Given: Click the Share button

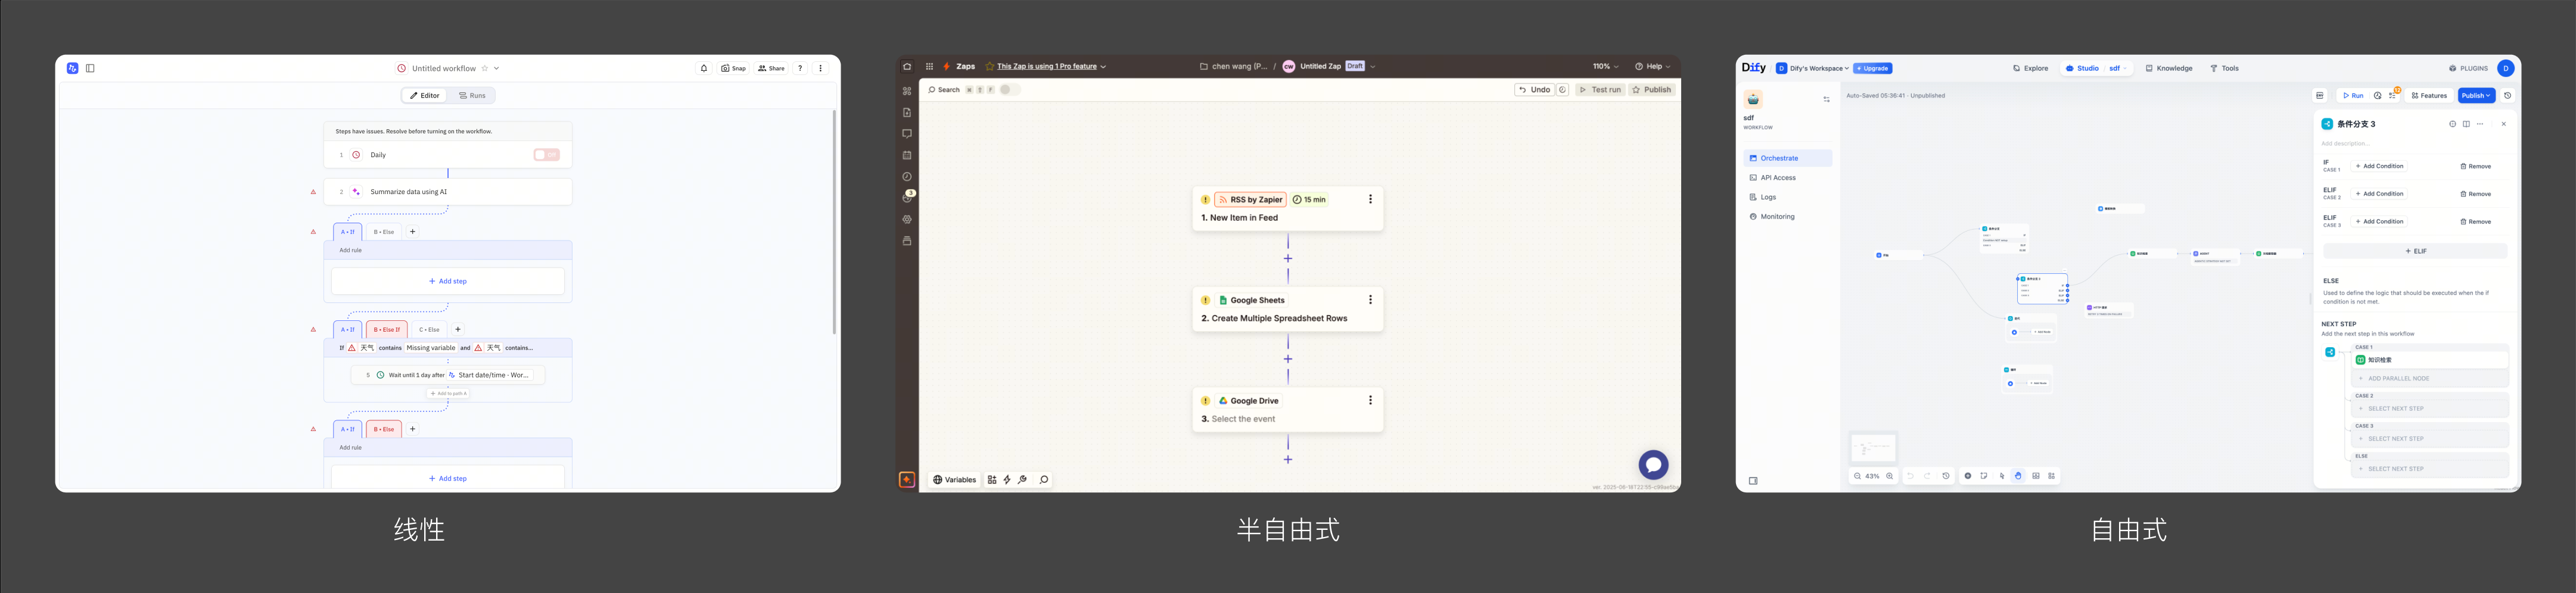Looking at the screenshot, I should tap(771, 68).
